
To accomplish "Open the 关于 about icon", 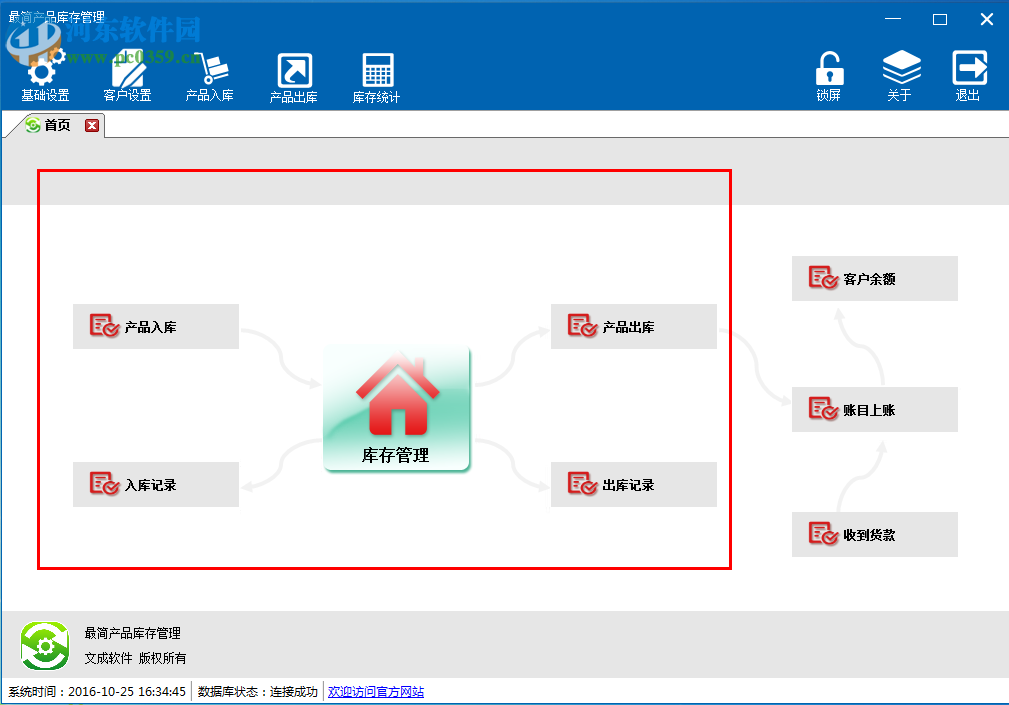I will (x=900, y=77).
